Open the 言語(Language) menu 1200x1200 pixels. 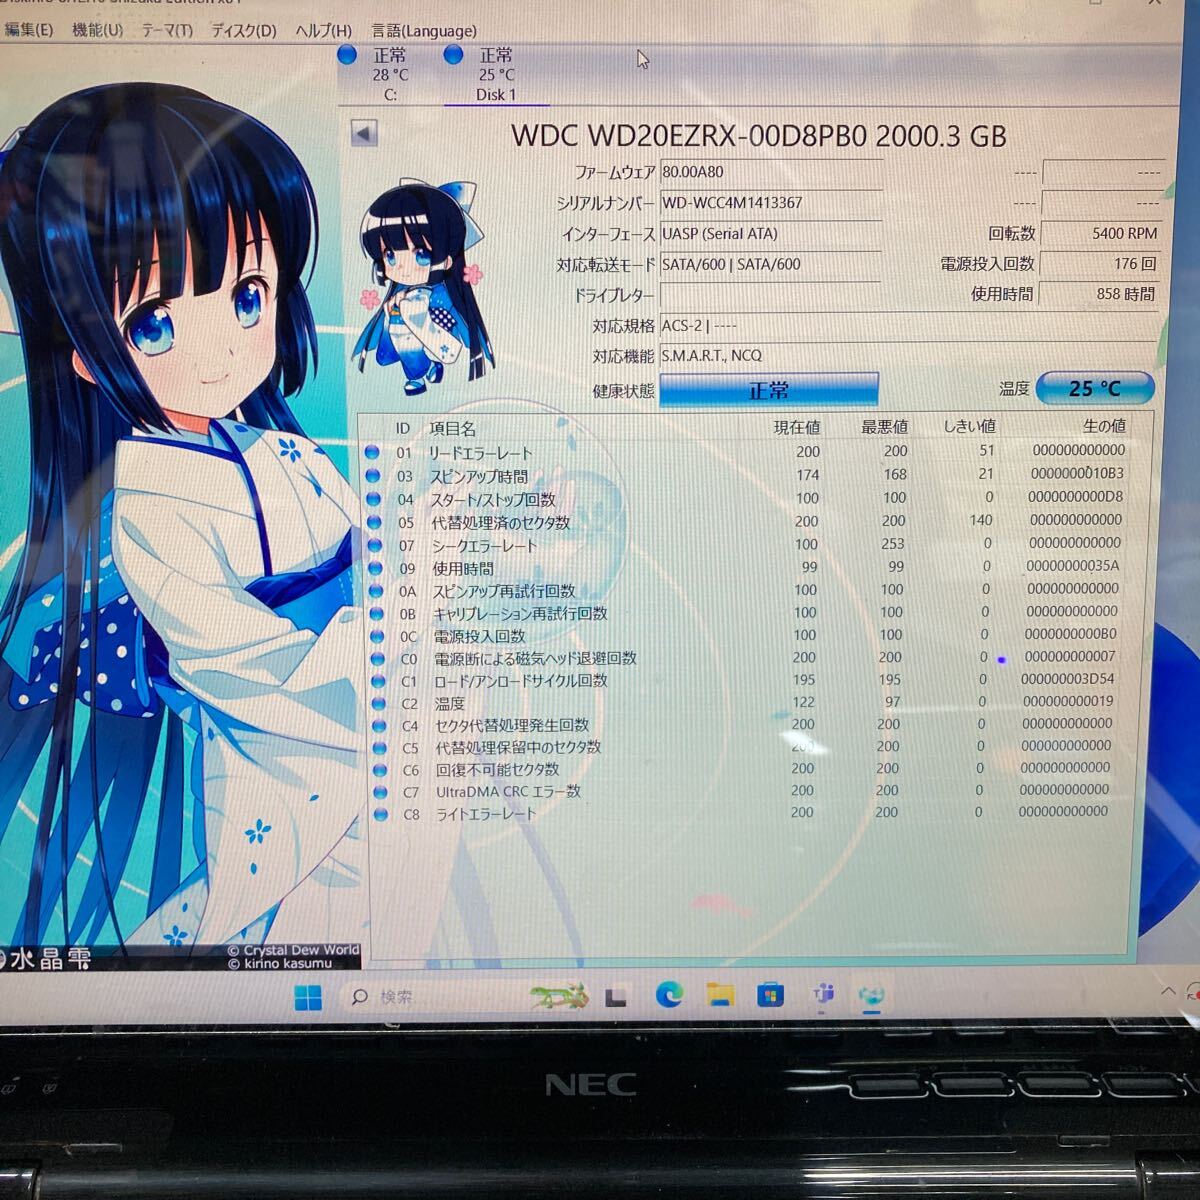tap(424, 31)
